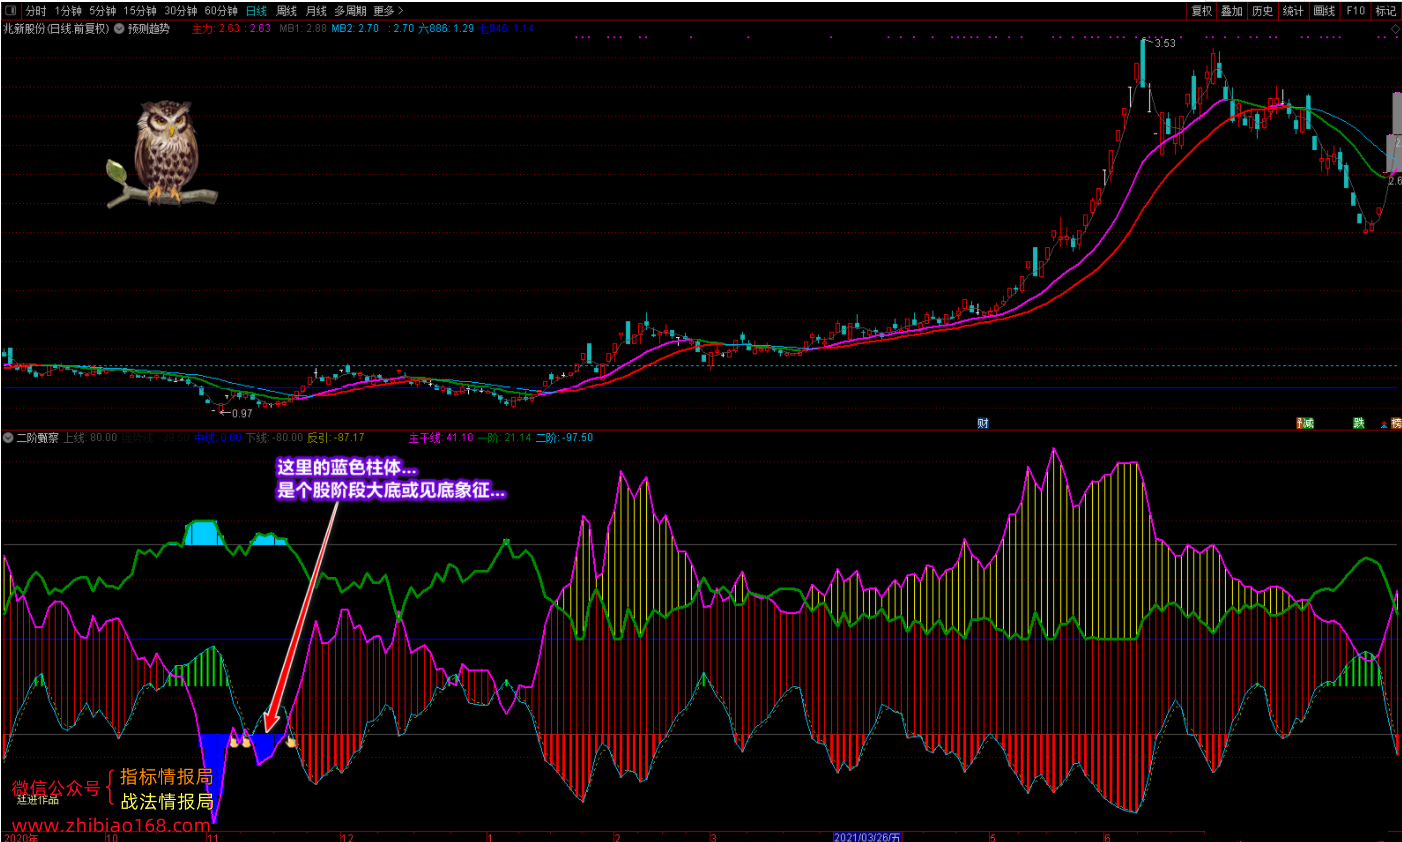Select the 月线 monthly tab
Image resolution: width=1402 pixels, height=842 pixels.
(316, 11)
